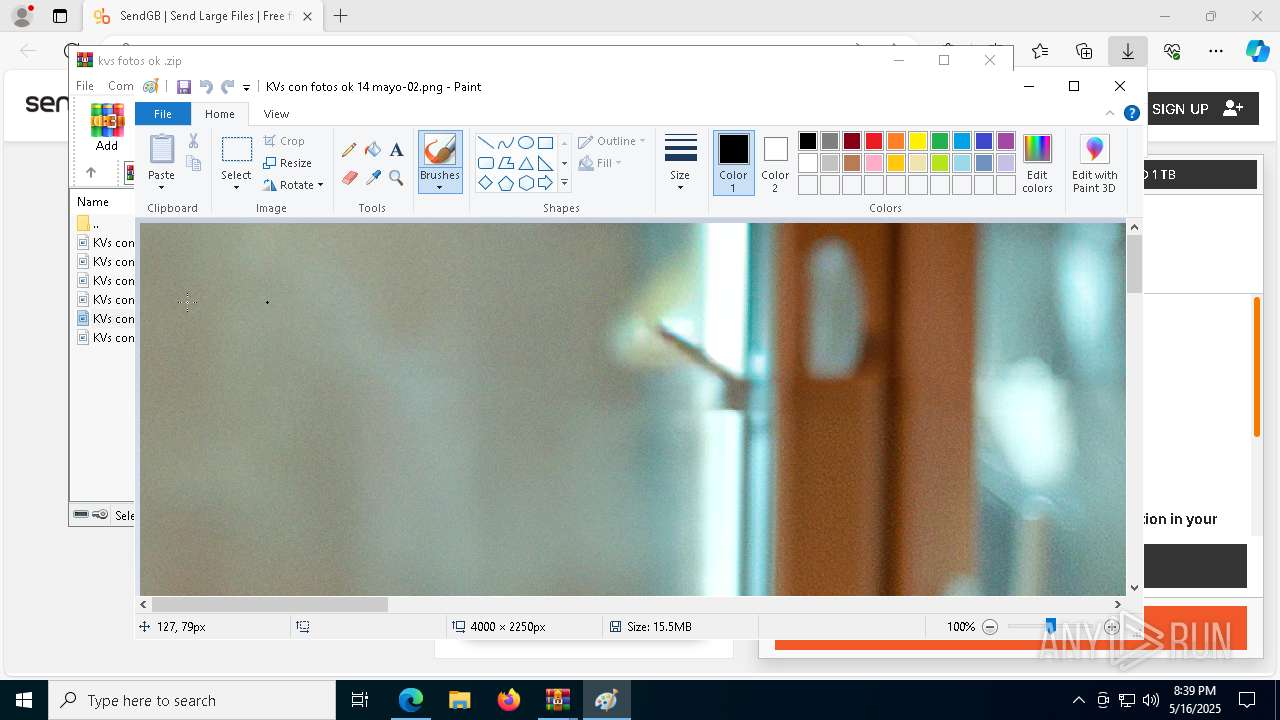Choose the Line shape
Viewport: 1280px width, 720px height.
[485, 142]
